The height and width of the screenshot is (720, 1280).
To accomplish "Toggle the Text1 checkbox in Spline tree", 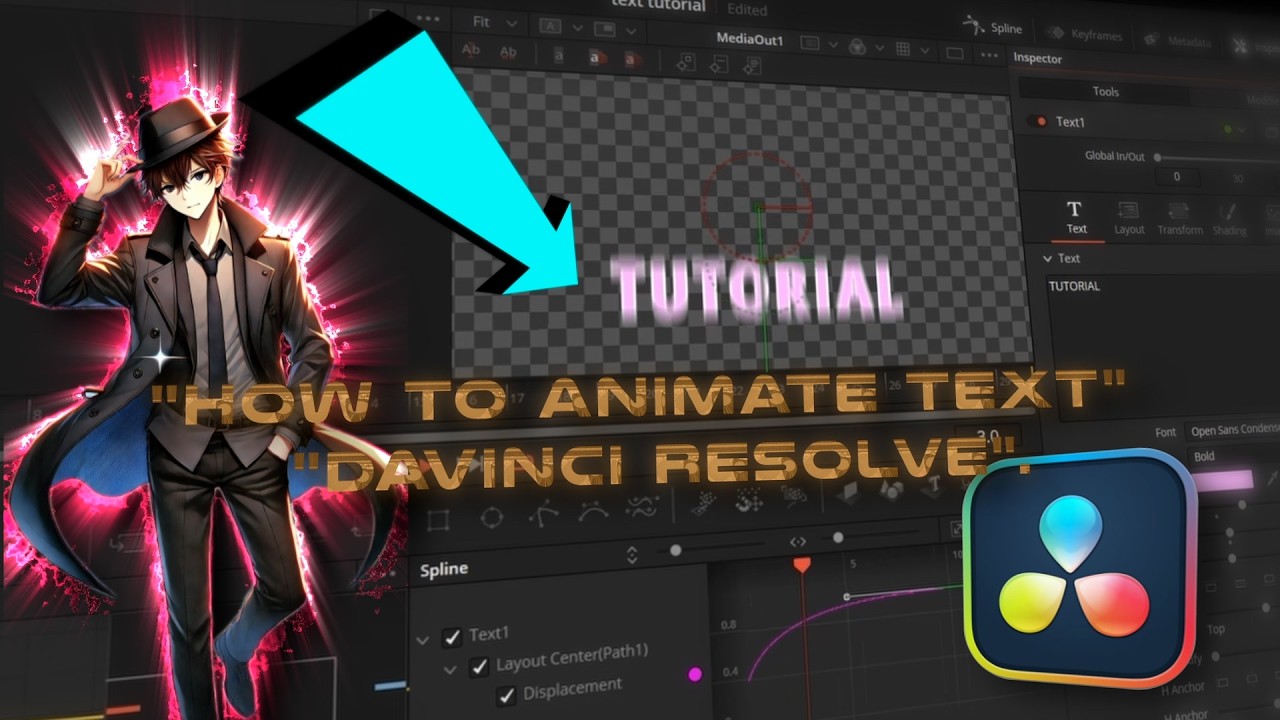I will 452,637.
